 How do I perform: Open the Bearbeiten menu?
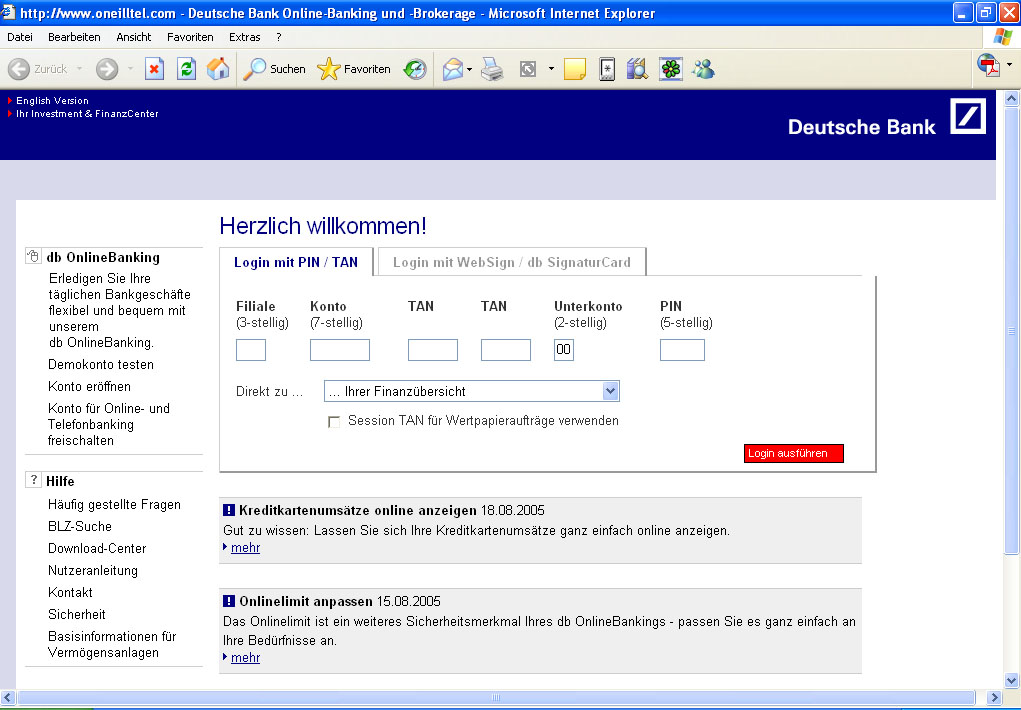click(x=74, y=37)
